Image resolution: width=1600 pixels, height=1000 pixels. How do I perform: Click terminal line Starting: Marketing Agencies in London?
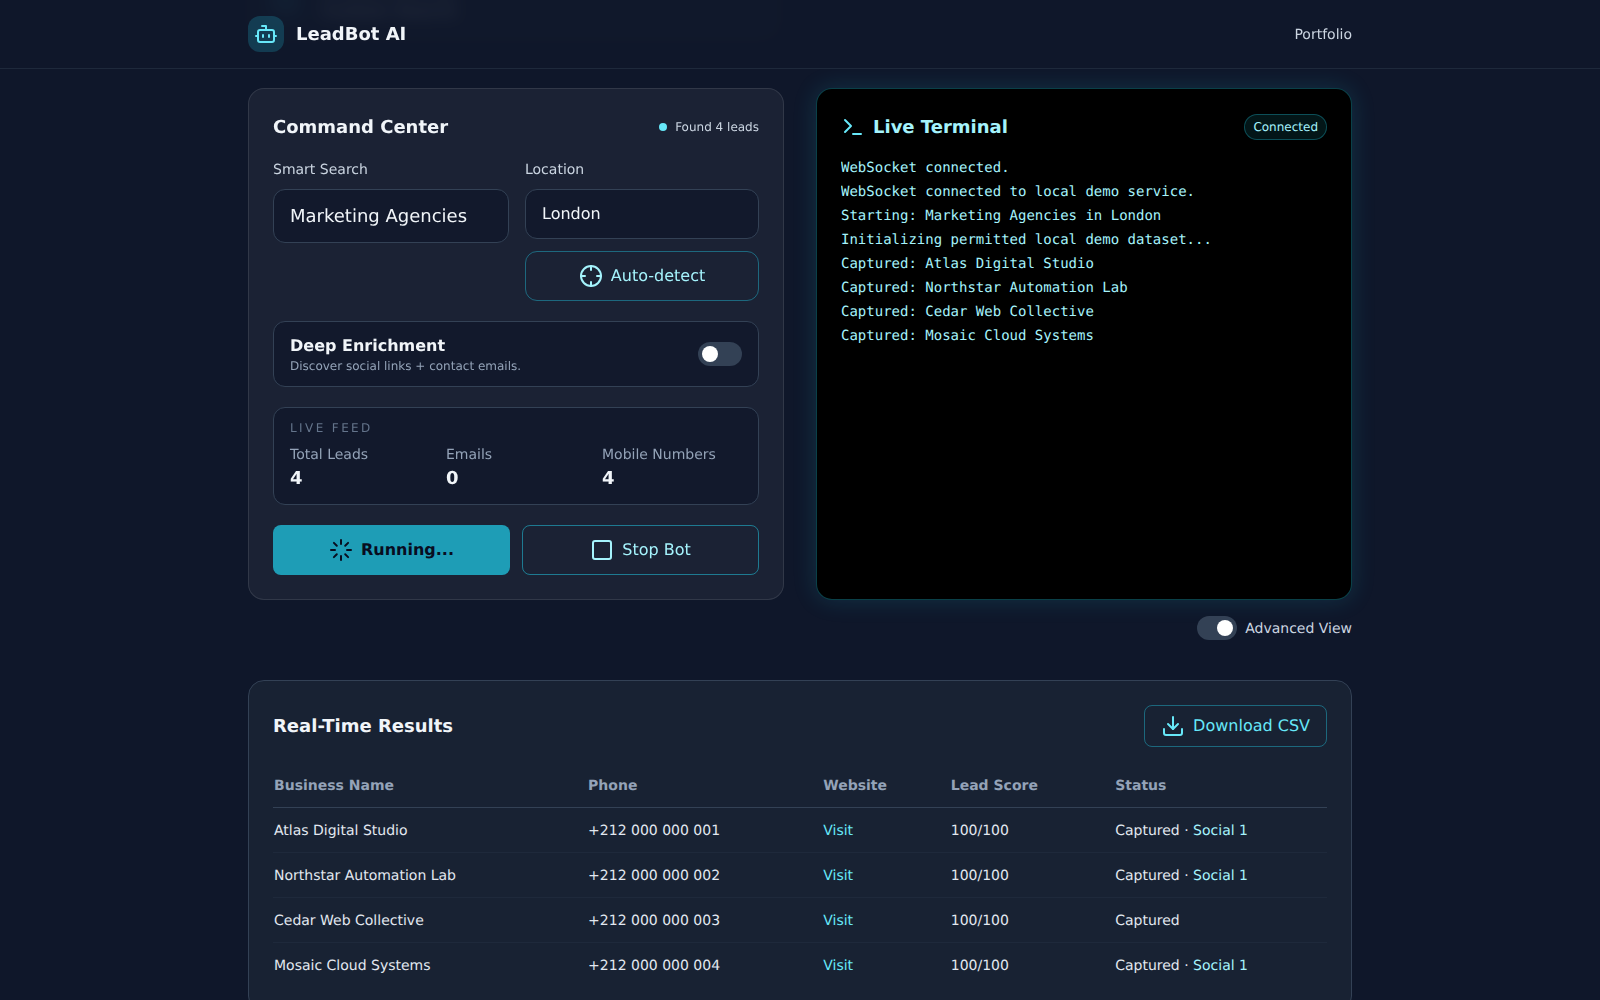(x=1001, y=216)
